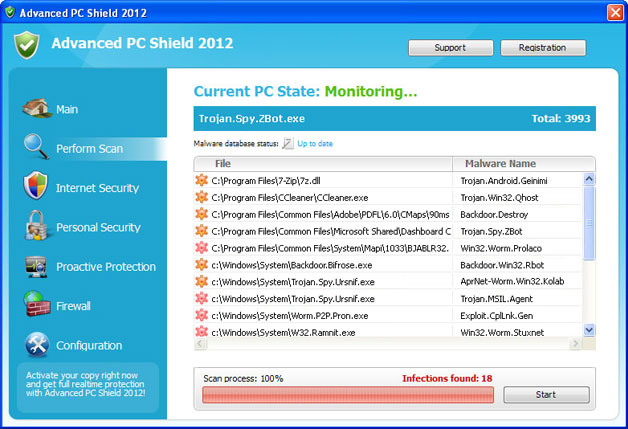Viewport: 628px width, 429px height.
Task: Sort by the Malware Name column header
Action: pos(523,164)
